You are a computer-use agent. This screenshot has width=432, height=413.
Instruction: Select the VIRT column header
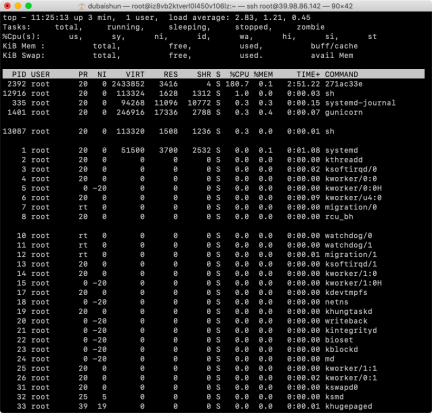point(135,74)
